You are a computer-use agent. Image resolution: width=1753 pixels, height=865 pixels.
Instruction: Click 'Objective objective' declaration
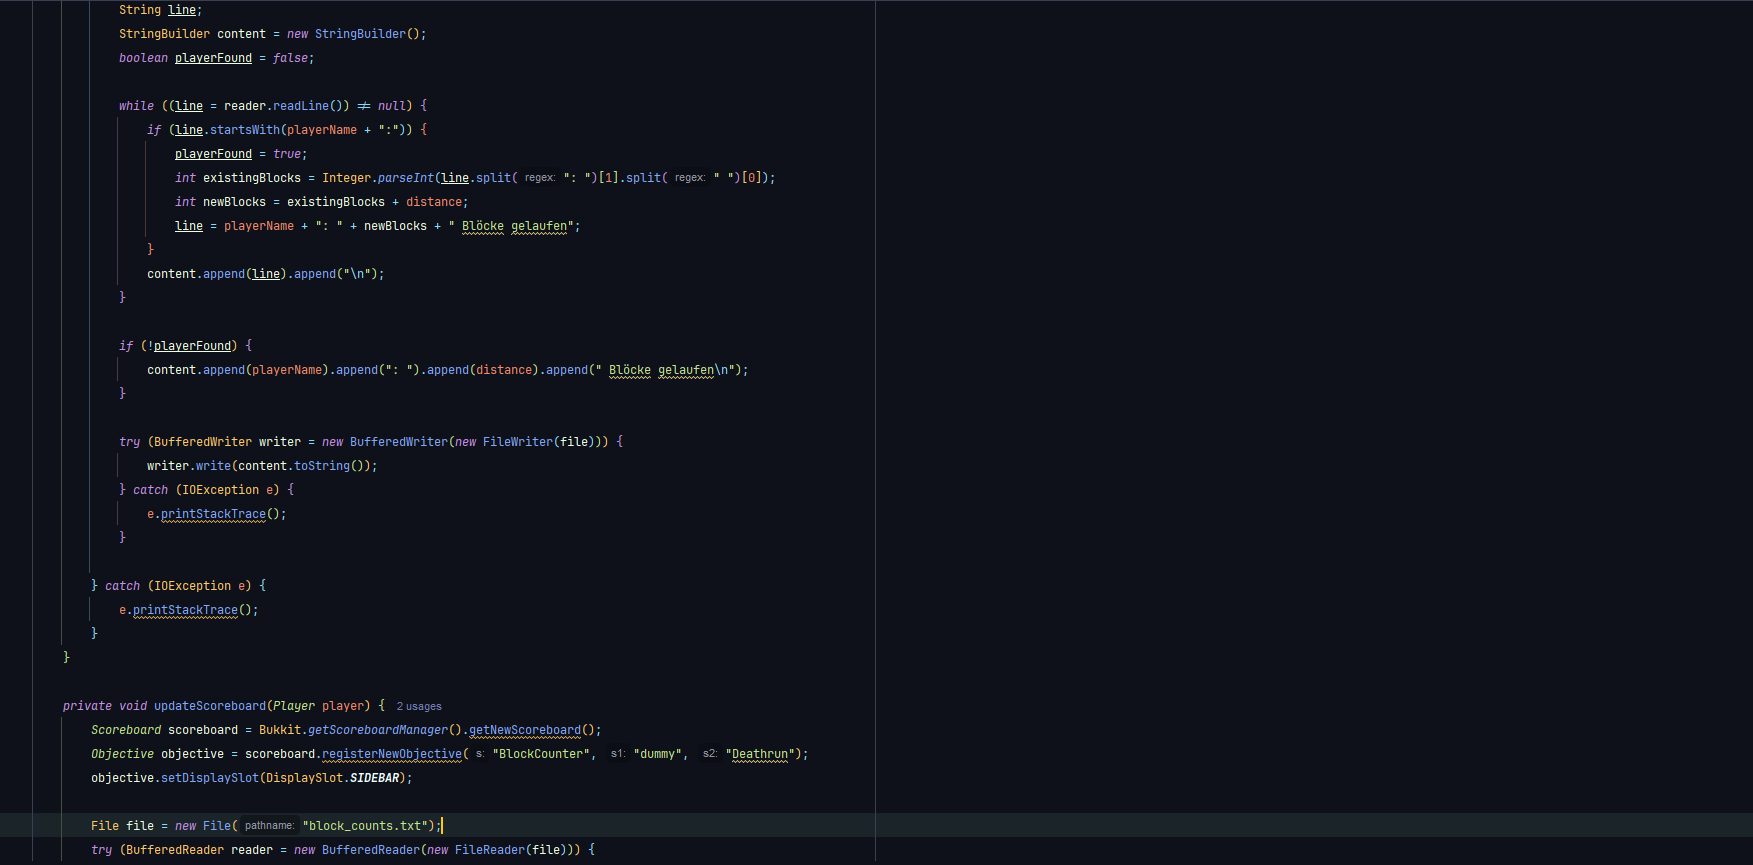point(158,754)
